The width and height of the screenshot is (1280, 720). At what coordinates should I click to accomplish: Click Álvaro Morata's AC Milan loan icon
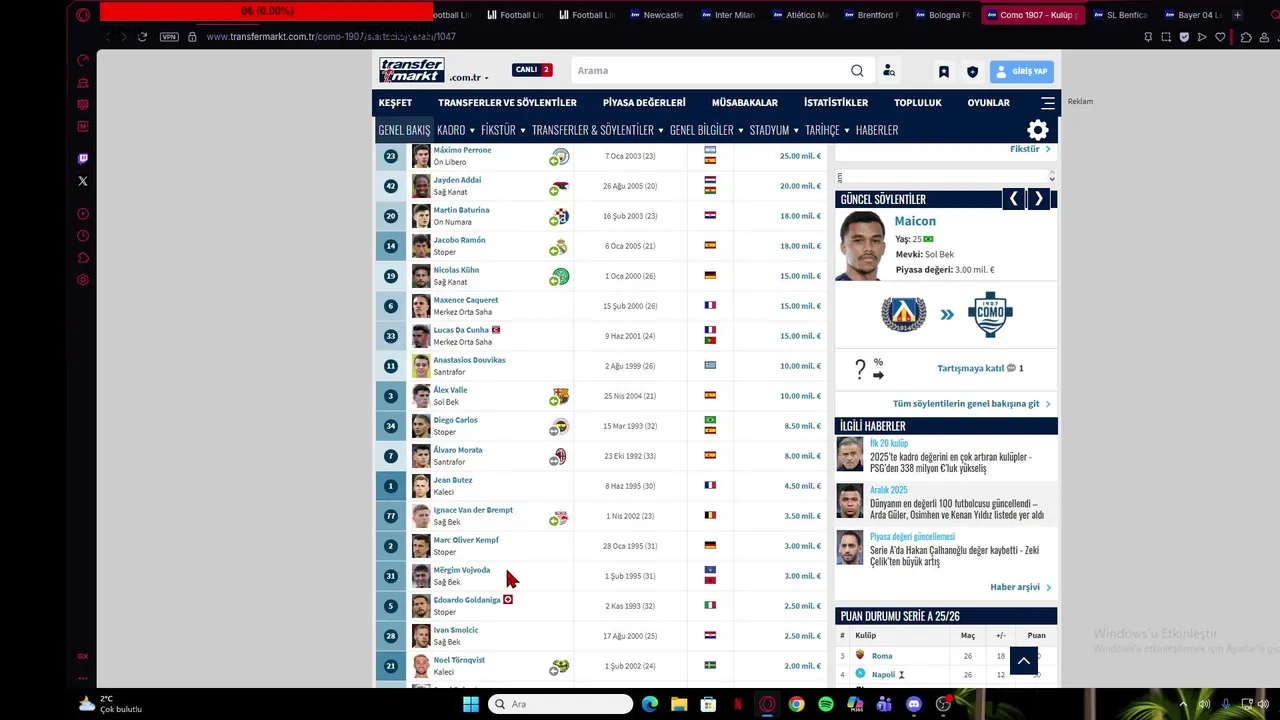pos(561,456)
